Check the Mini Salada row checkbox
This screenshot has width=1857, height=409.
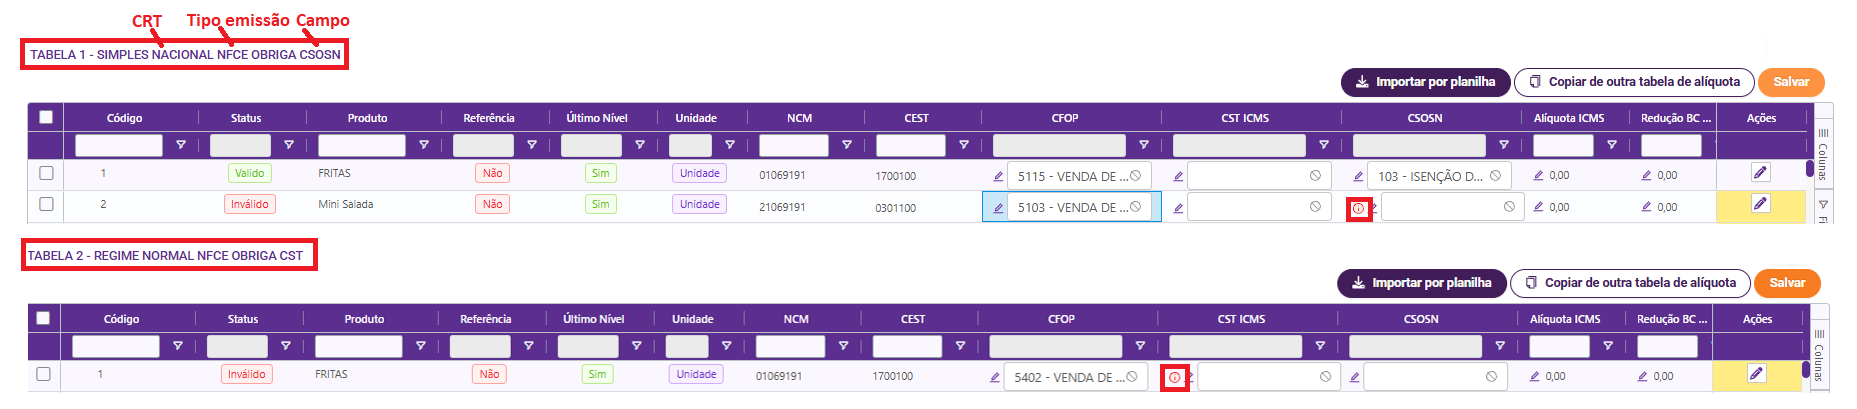46,204
